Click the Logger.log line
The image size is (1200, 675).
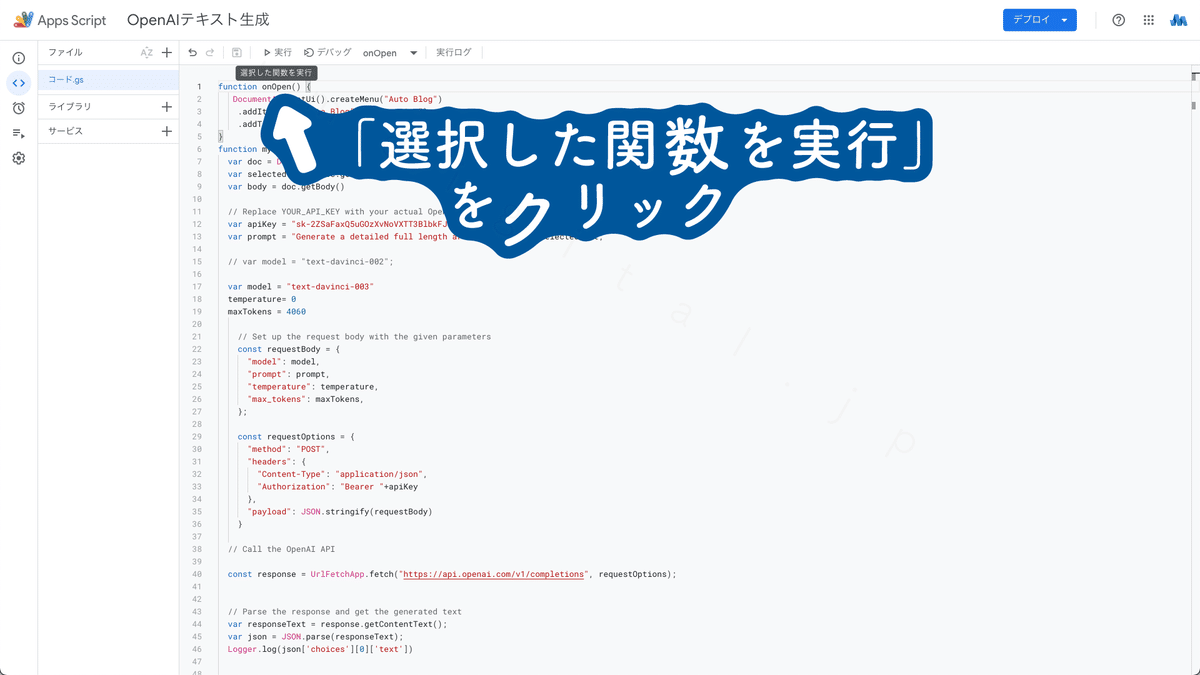click(320, 649)
